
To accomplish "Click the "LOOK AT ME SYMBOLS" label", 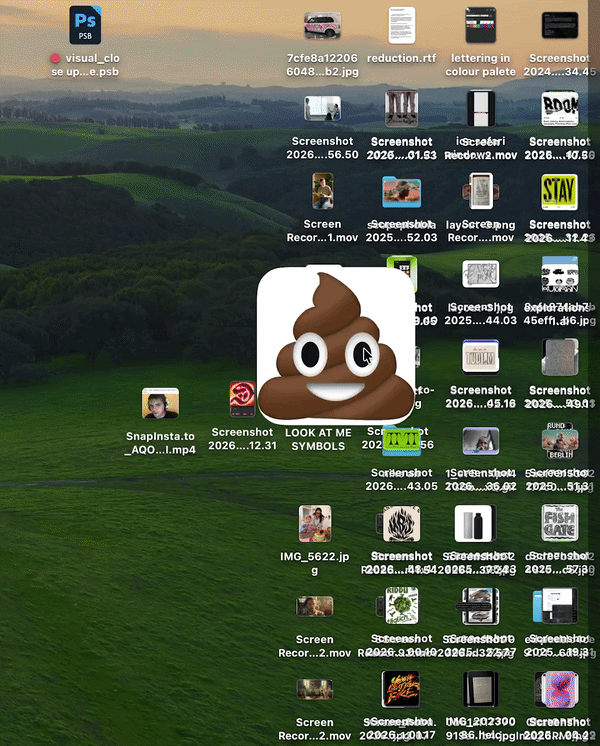I will click(318, 439).
